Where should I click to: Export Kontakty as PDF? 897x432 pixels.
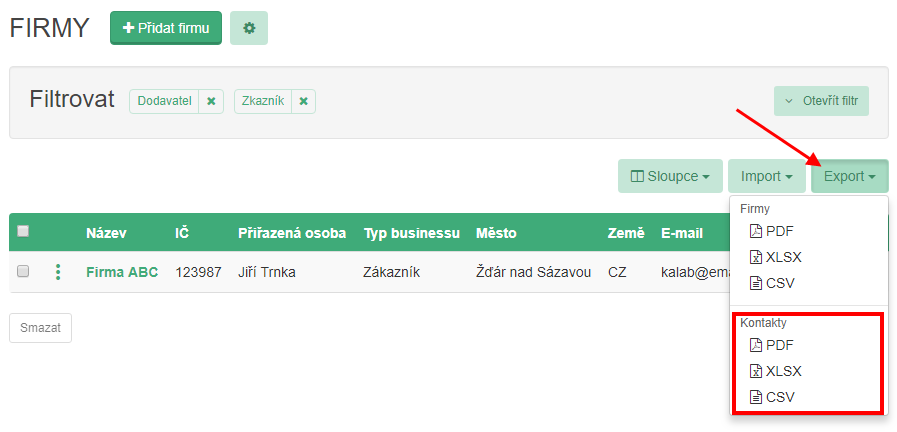[x=771, y=345]
